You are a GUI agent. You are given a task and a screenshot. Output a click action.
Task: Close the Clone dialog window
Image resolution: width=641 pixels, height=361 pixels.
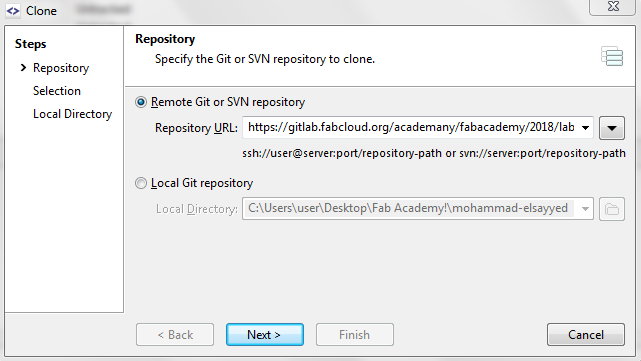click(613, 7)
